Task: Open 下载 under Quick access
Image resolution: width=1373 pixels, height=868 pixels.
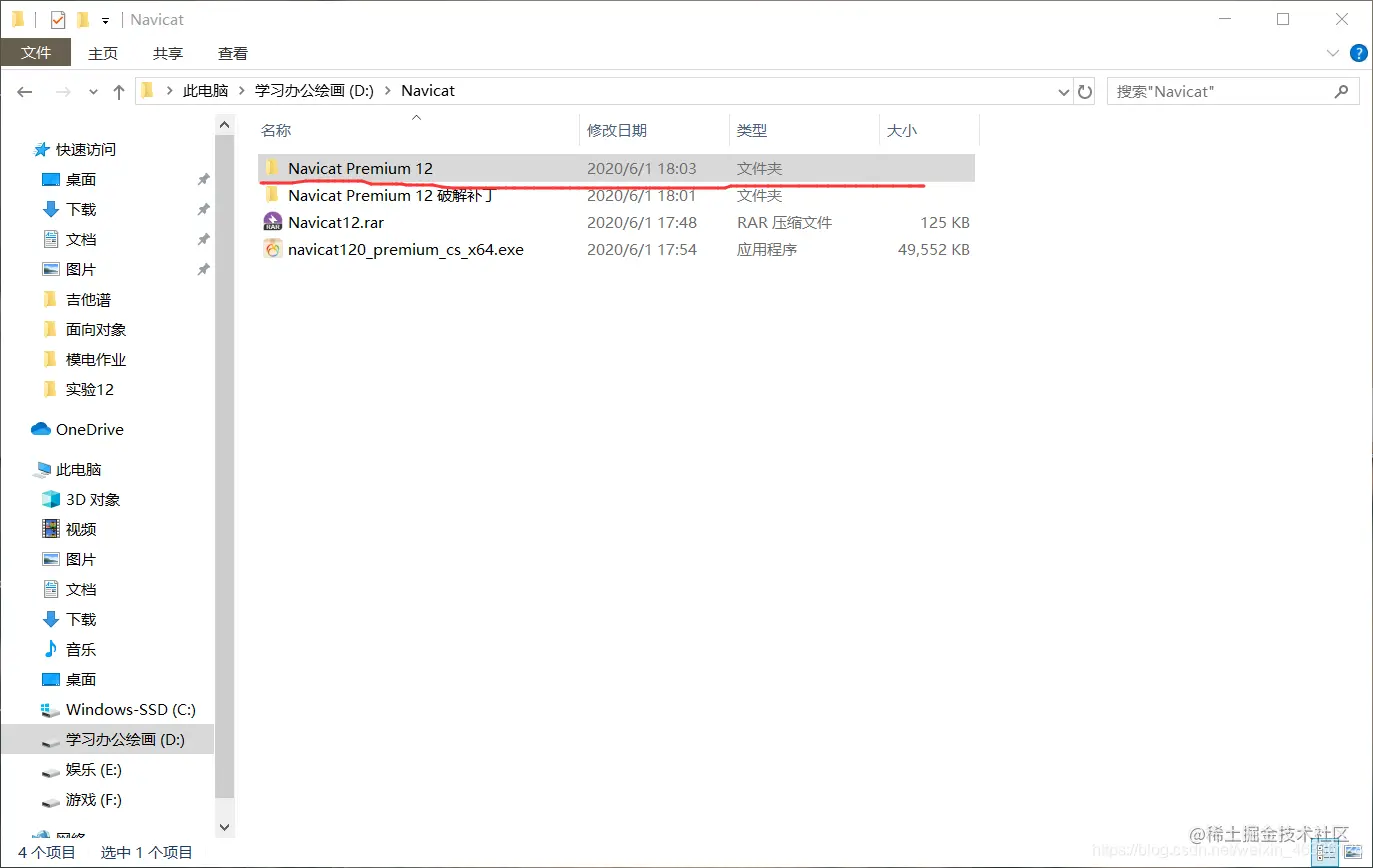Action: 81,210
